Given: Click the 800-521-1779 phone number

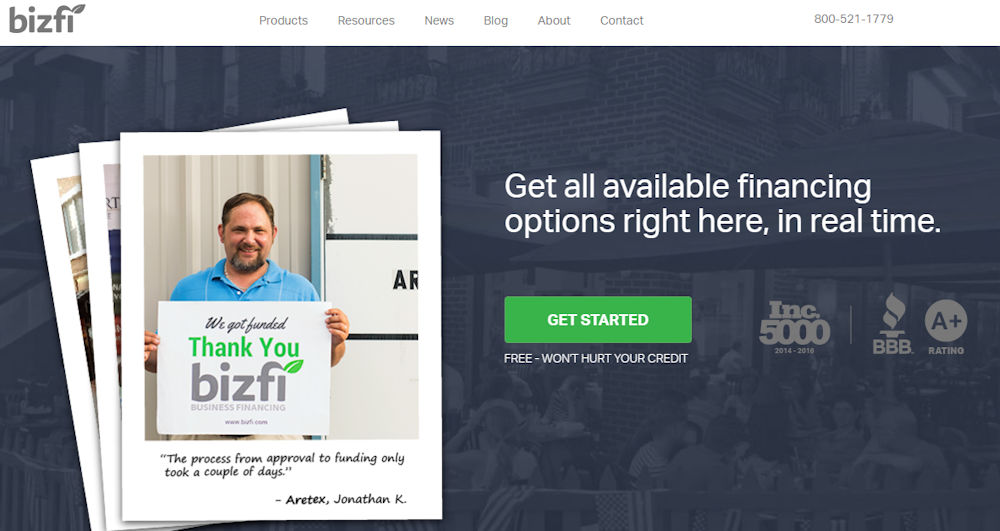Looking at the screenshot, I should 853,19.
